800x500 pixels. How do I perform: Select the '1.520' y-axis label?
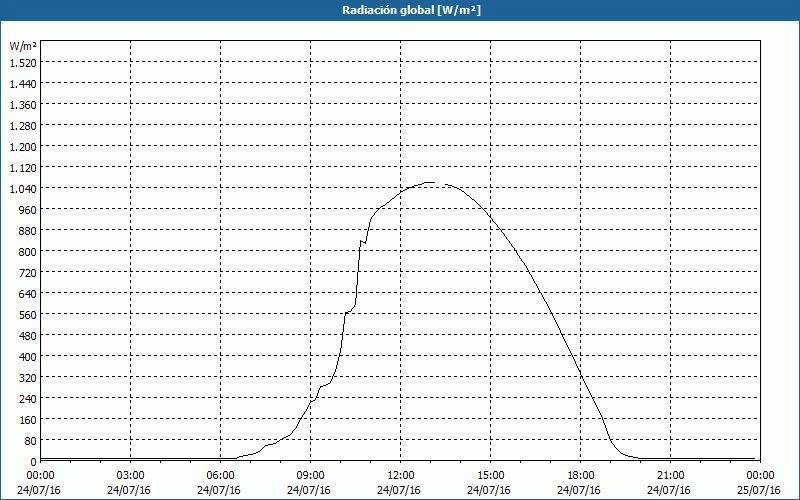click(x=23, y=63)
